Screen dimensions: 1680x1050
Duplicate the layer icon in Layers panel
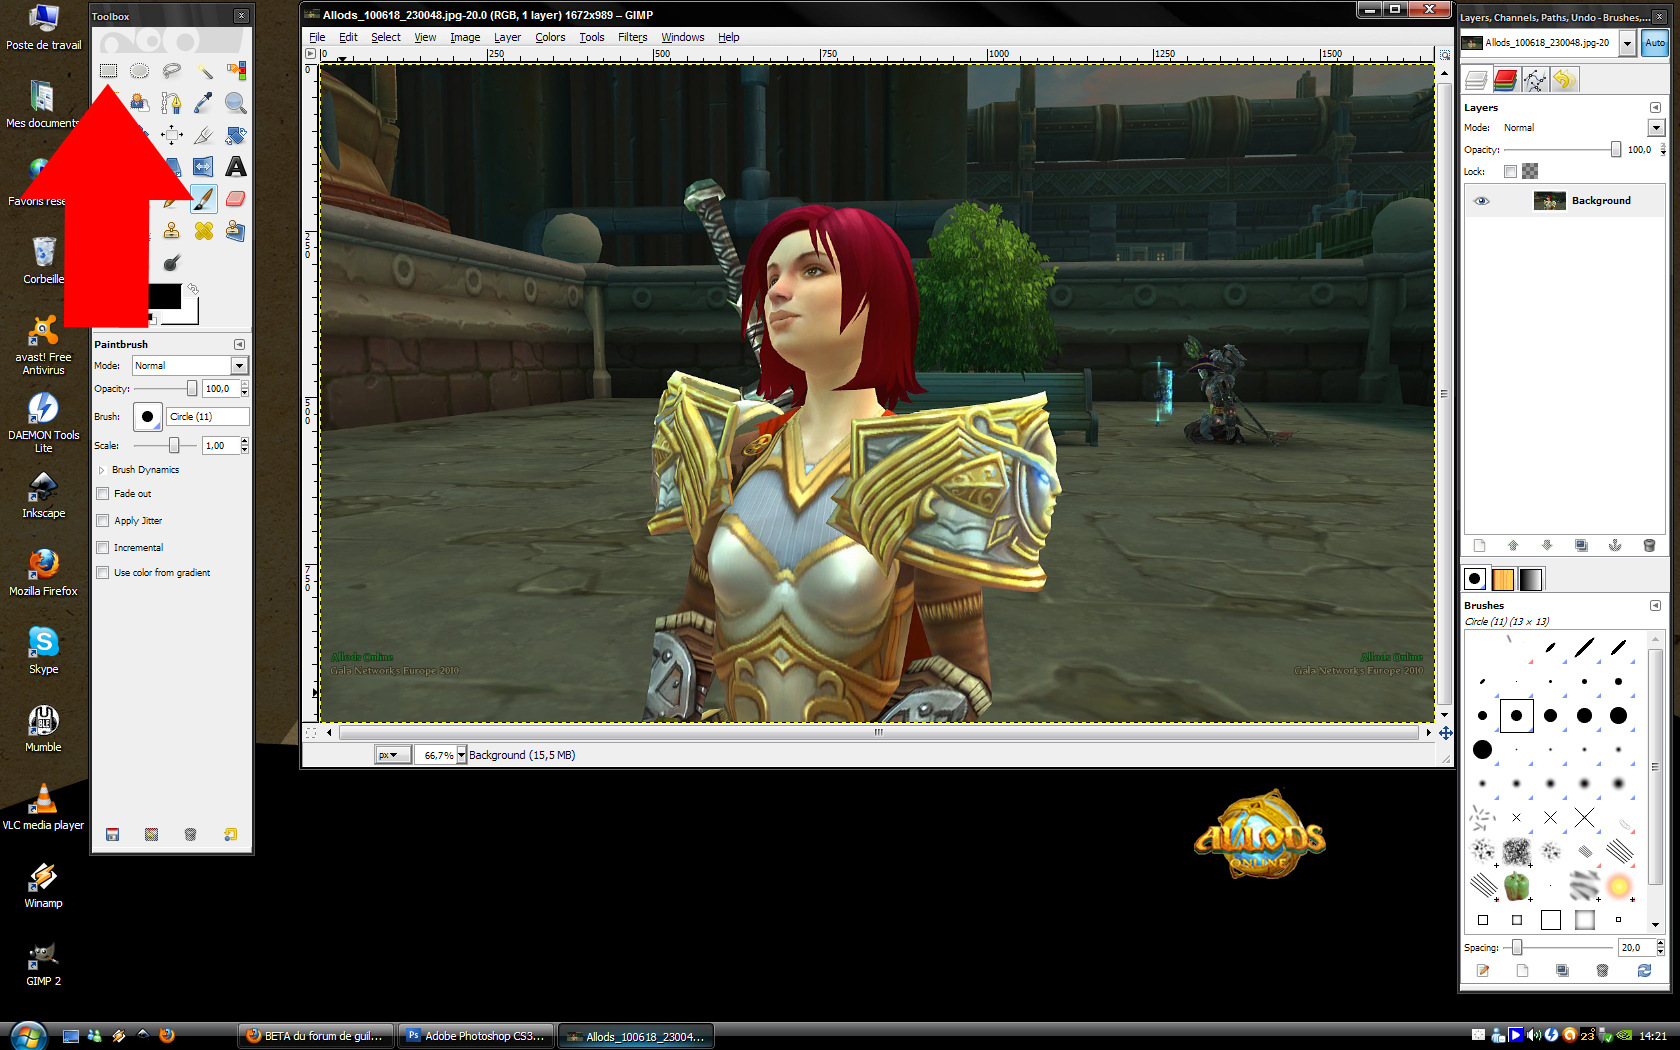(1581, 545)
